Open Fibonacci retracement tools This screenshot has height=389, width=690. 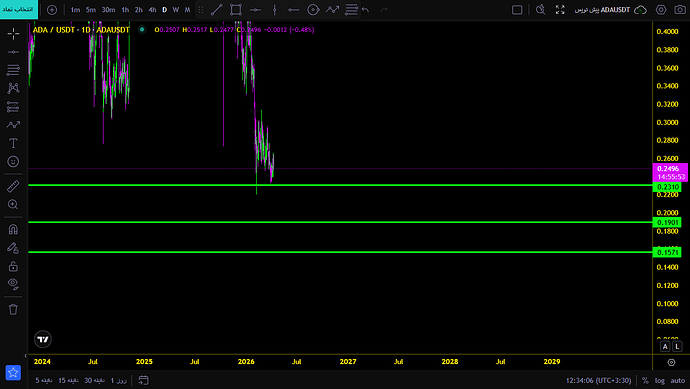(13, 70)
